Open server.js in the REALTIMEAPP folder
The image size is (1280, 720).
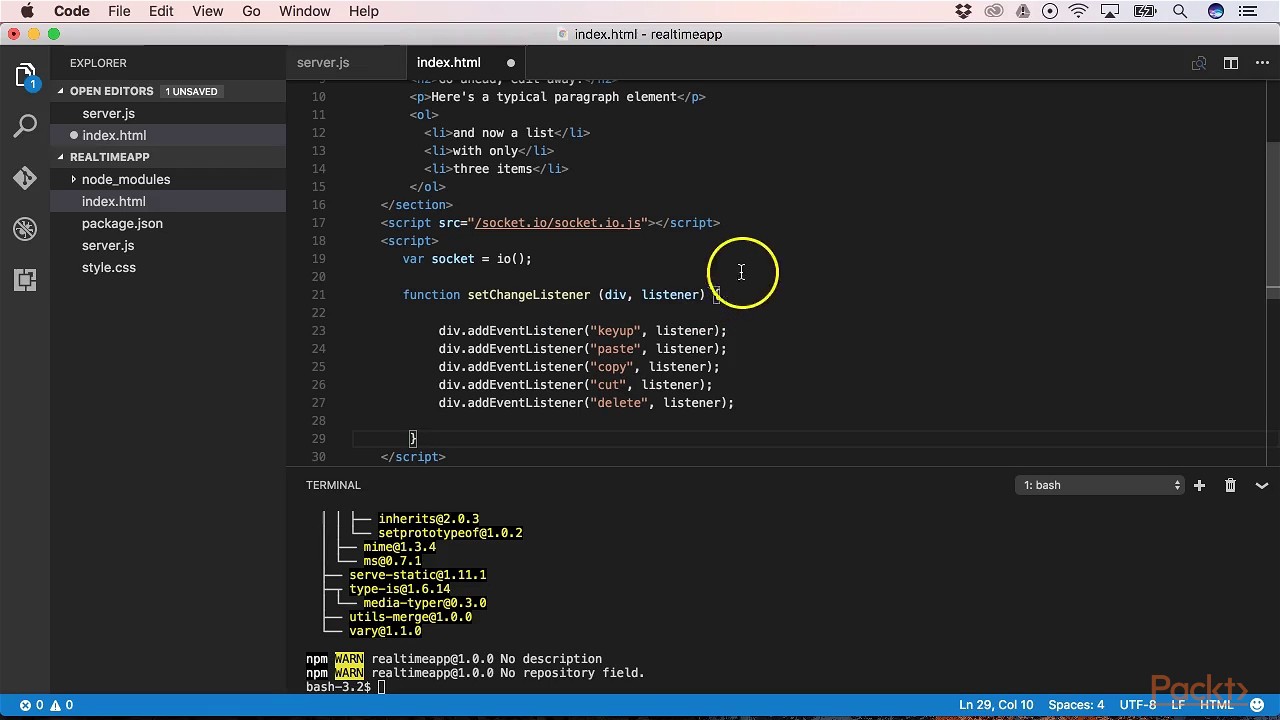click(108, 245)
